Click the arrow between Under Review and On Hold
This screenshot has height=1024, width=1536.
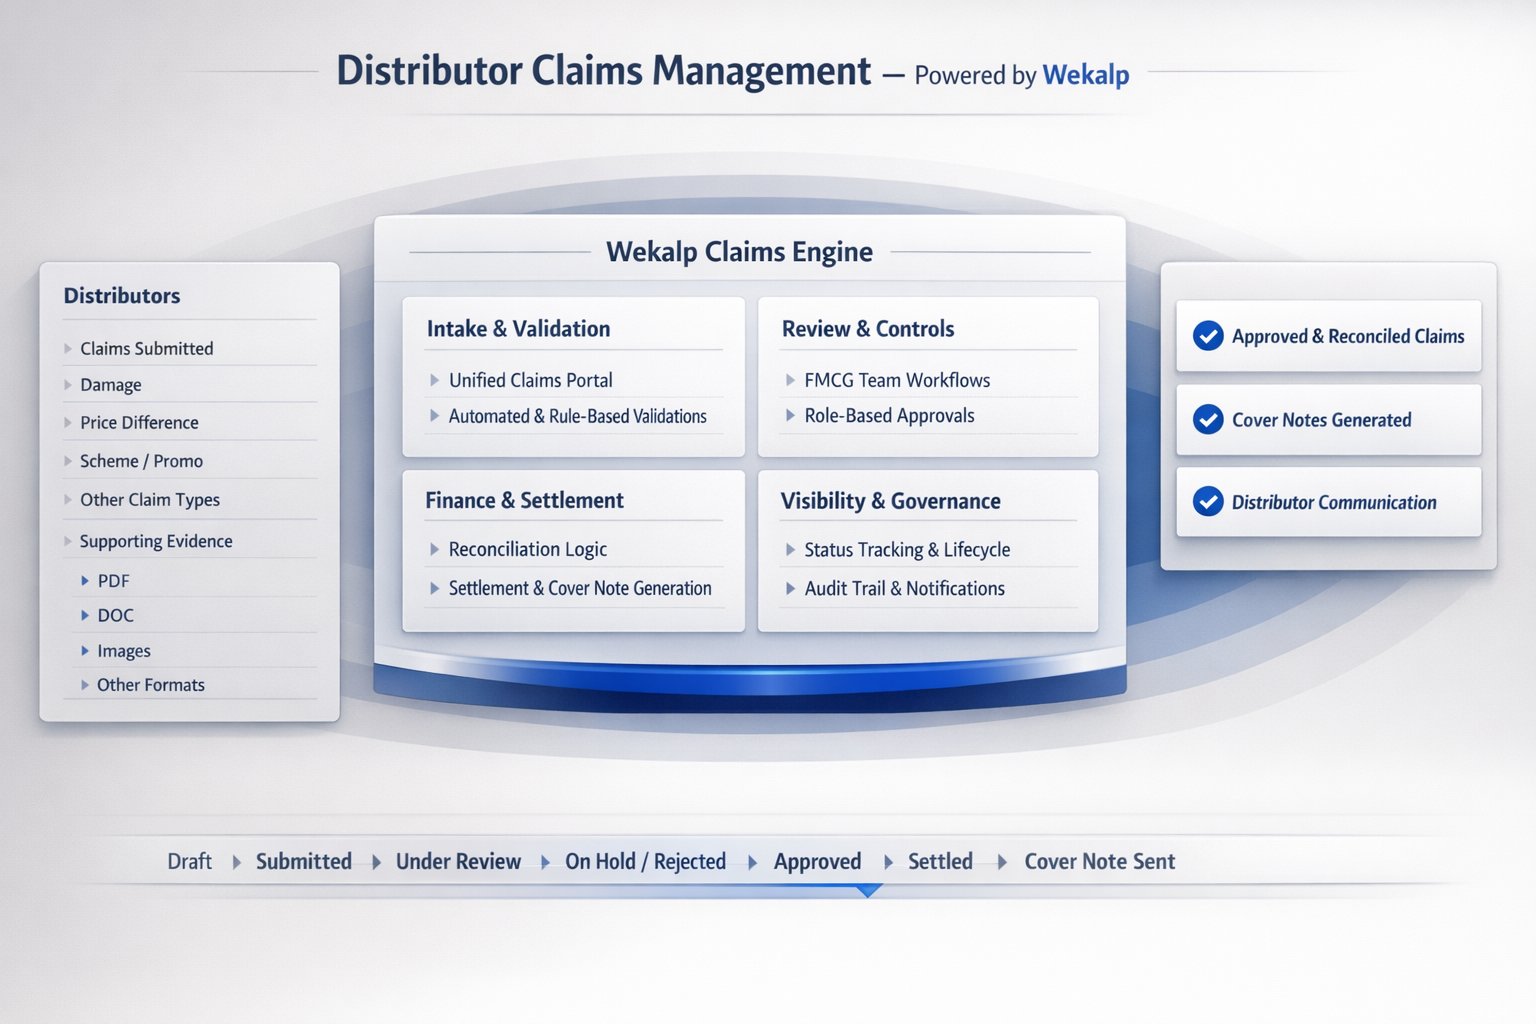(x=545, y=862)
